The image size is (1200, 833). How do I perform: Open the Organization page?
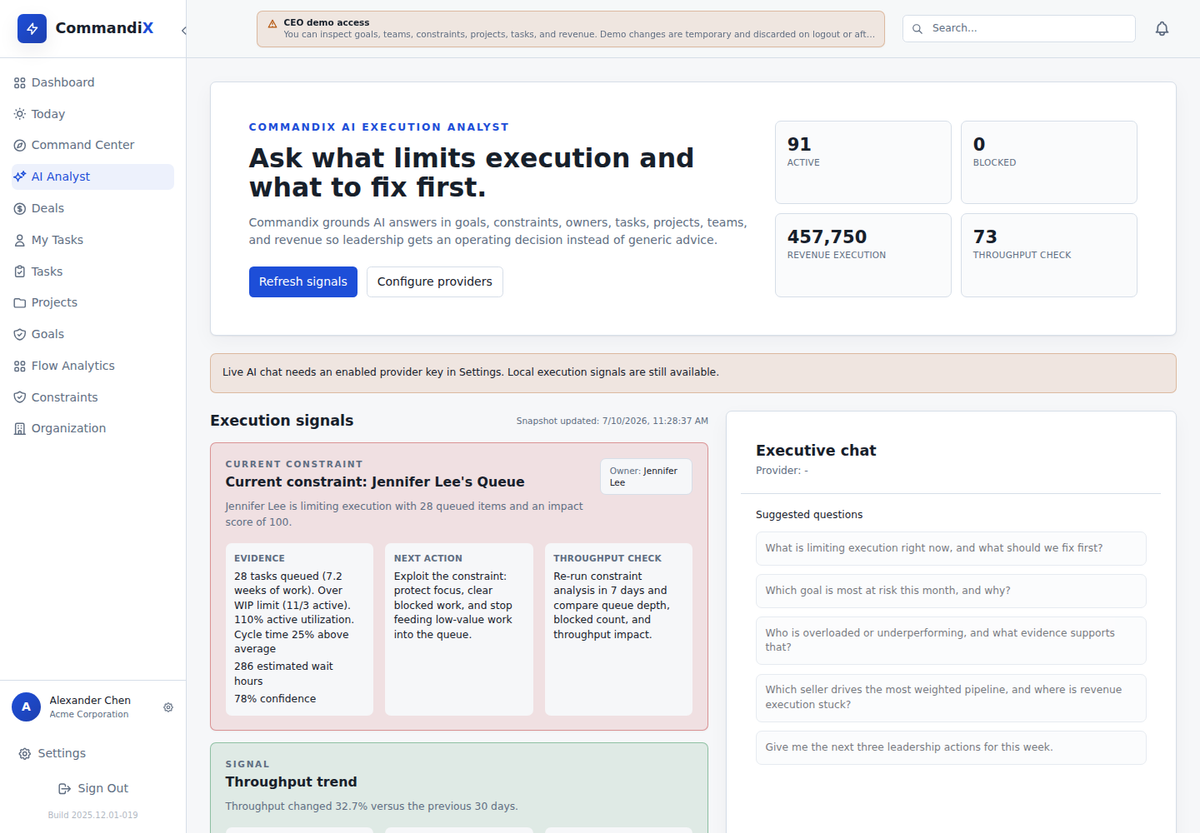[x=92, y=428]
